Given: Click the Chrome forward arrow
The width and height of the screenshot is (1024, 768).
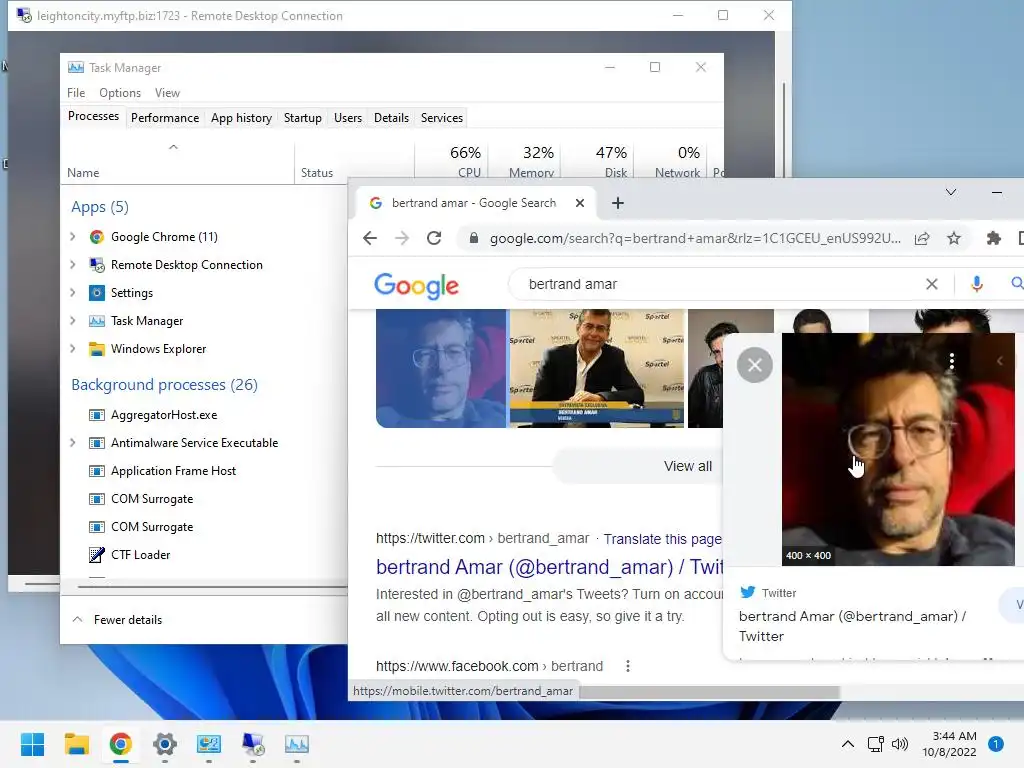Looking at the screenshot, I should click(x=402, y=238).
